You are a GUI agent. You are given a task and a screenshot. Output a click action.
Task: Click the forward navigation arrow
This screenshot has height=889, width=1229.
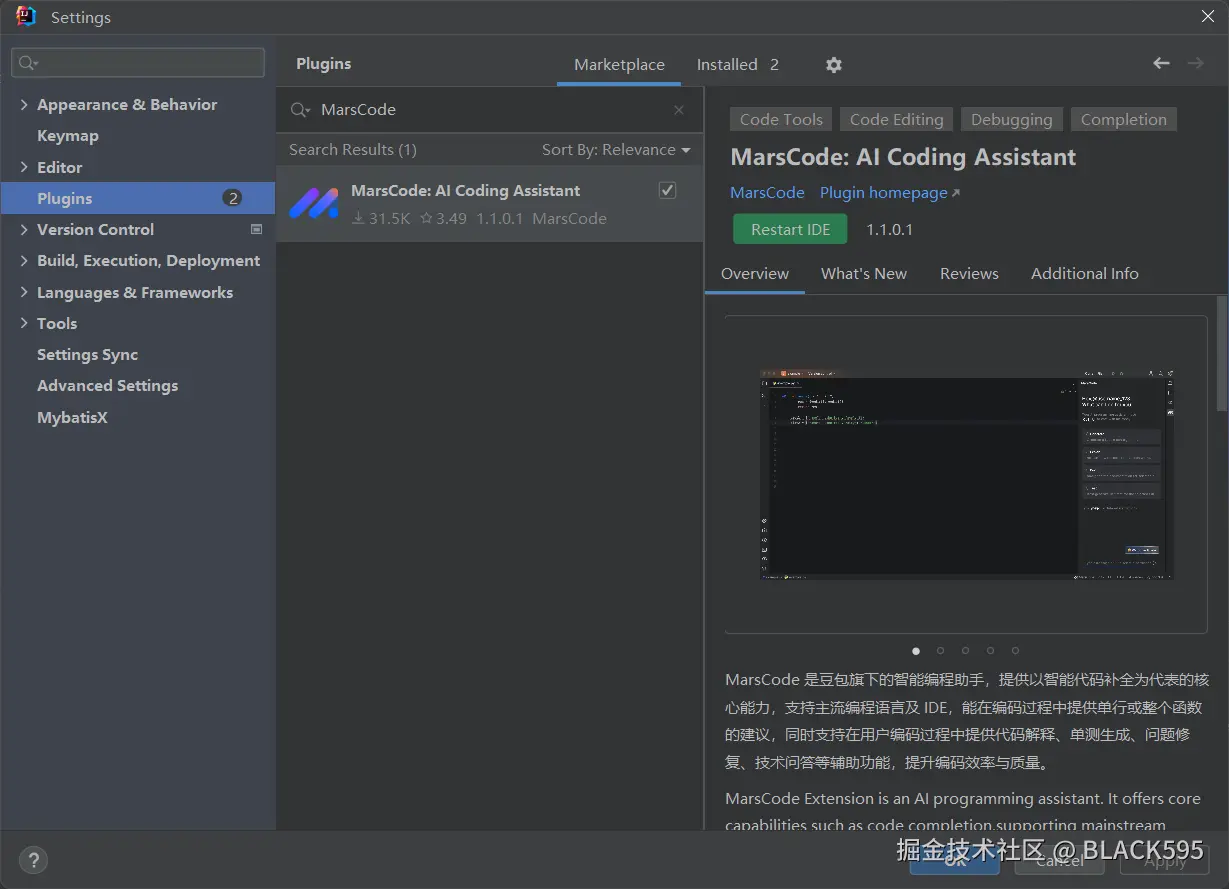(x=1195, y=63)
